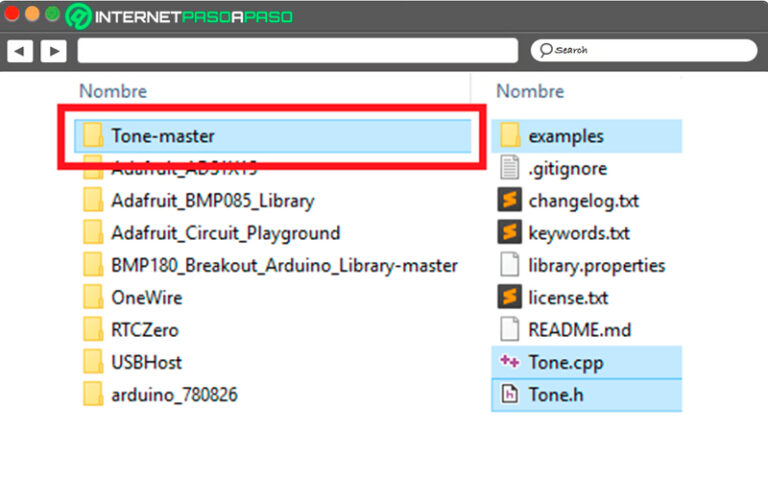Open the Adafruit_BMP085_Library folder
Viewport: 768px width, 480px height.
pos(212,200)
